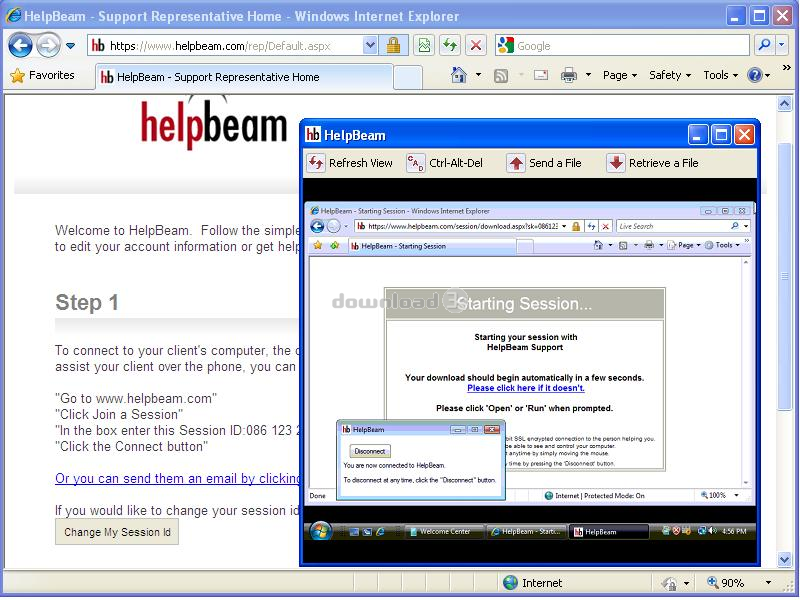Select the HelpBeam - Support Representative Home tab
The width and height of the screenshot is (800, 600).
[244, 77]
